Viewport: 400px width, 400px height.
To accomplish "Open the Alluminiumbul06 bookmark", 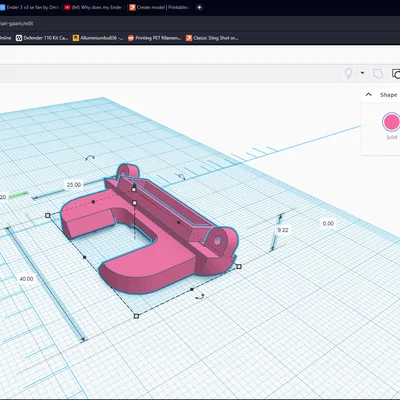I will pyautogui.click(x=98, y=38).
